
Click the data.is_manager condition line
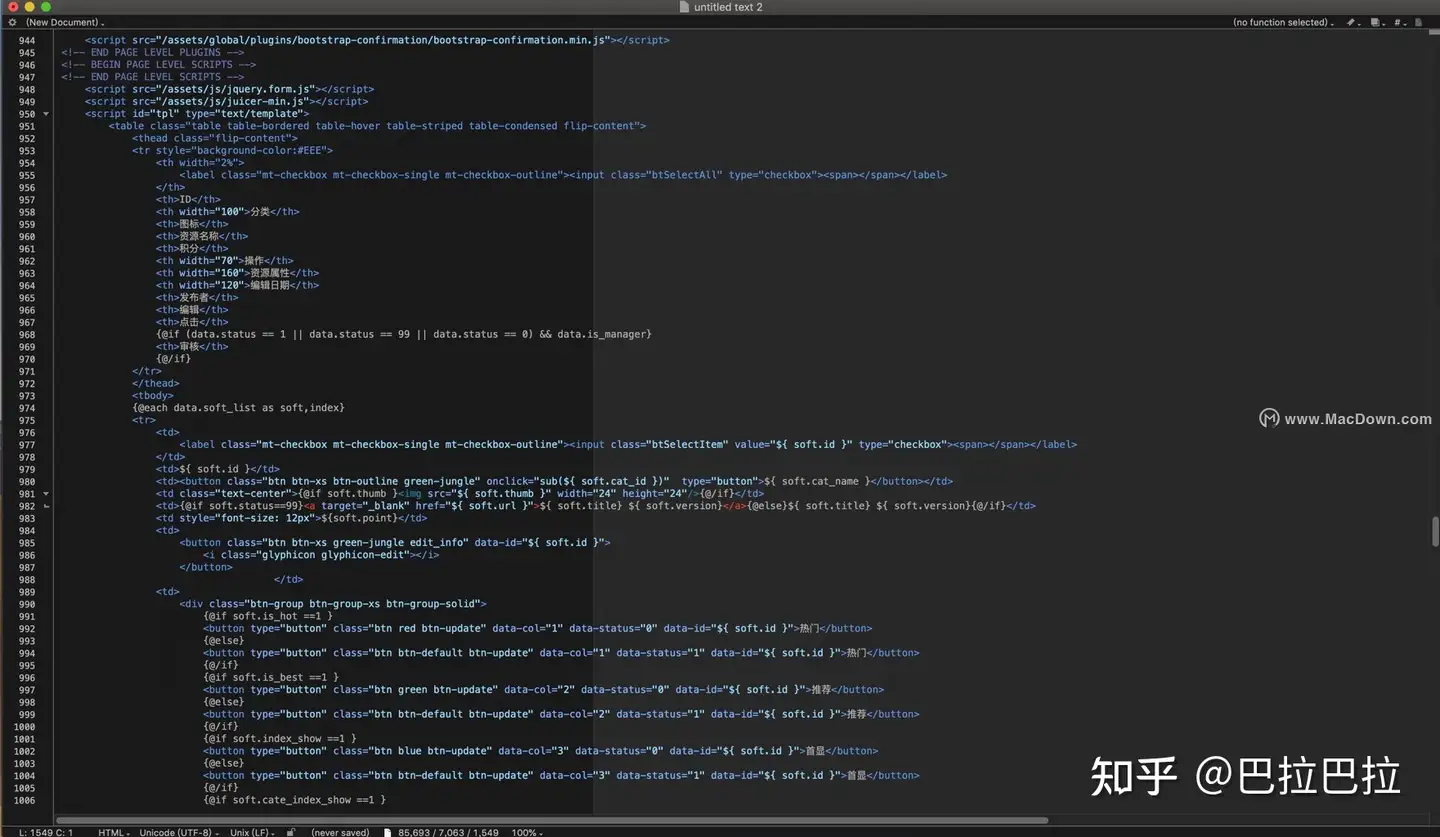pos(403,334)
